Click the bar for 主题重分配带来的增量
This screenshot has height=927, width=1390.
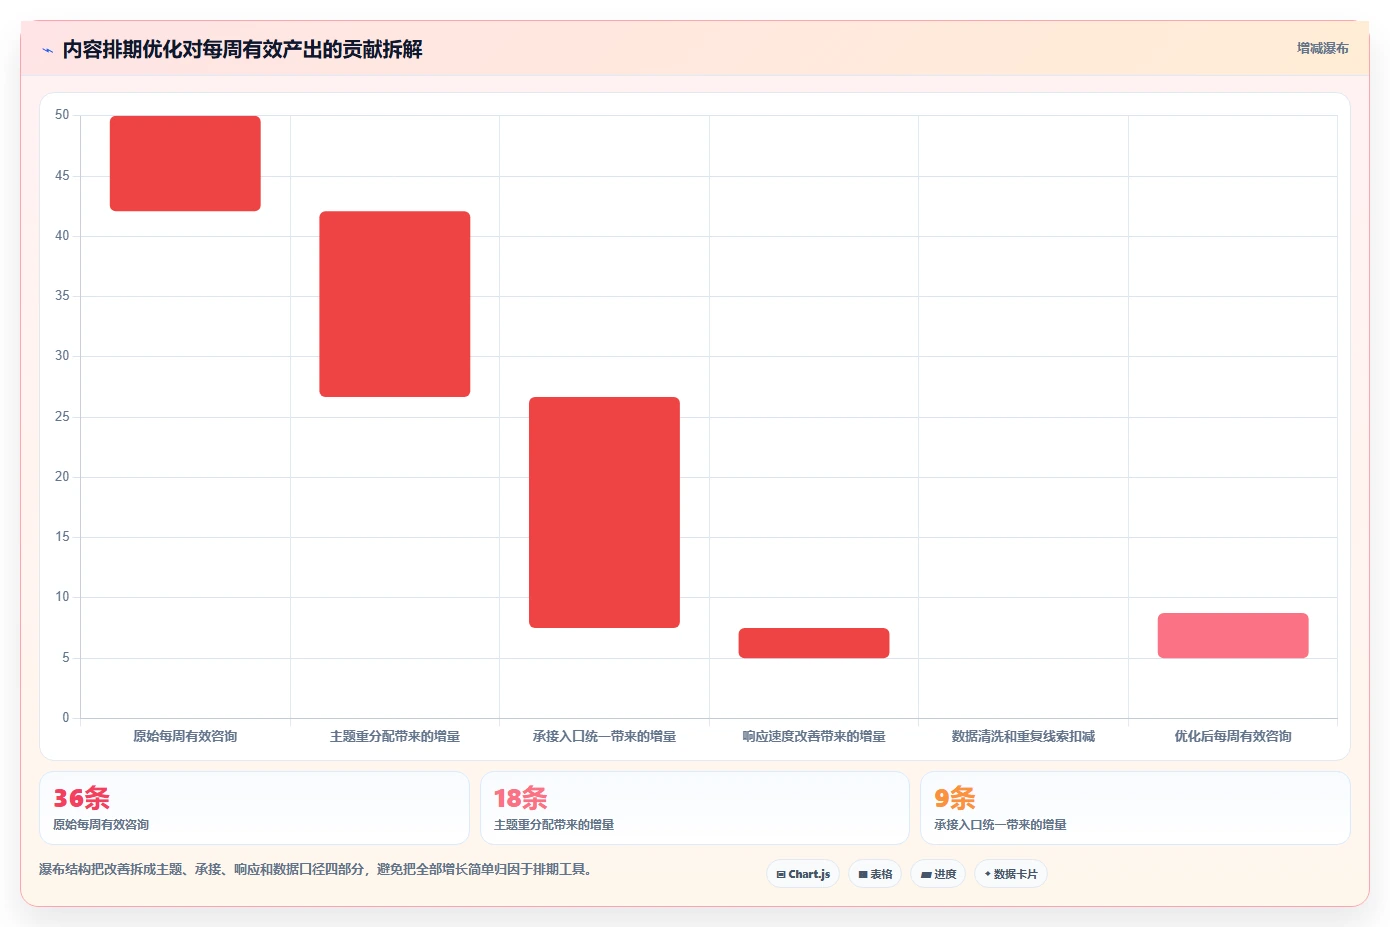click(395, 304)
